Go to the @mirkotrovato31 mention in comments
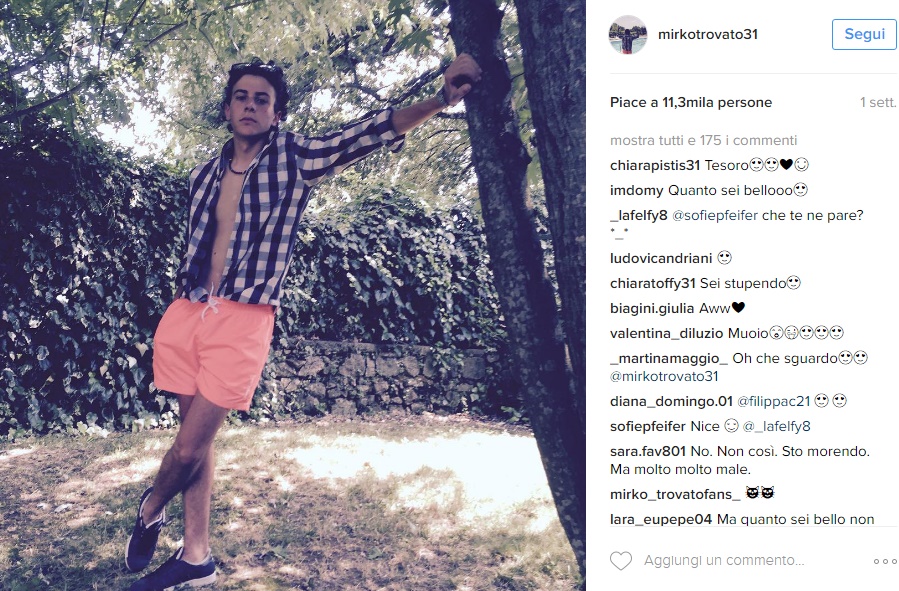Image resolution: width=899 pixels, height=591 pixels. pos(664,377)
